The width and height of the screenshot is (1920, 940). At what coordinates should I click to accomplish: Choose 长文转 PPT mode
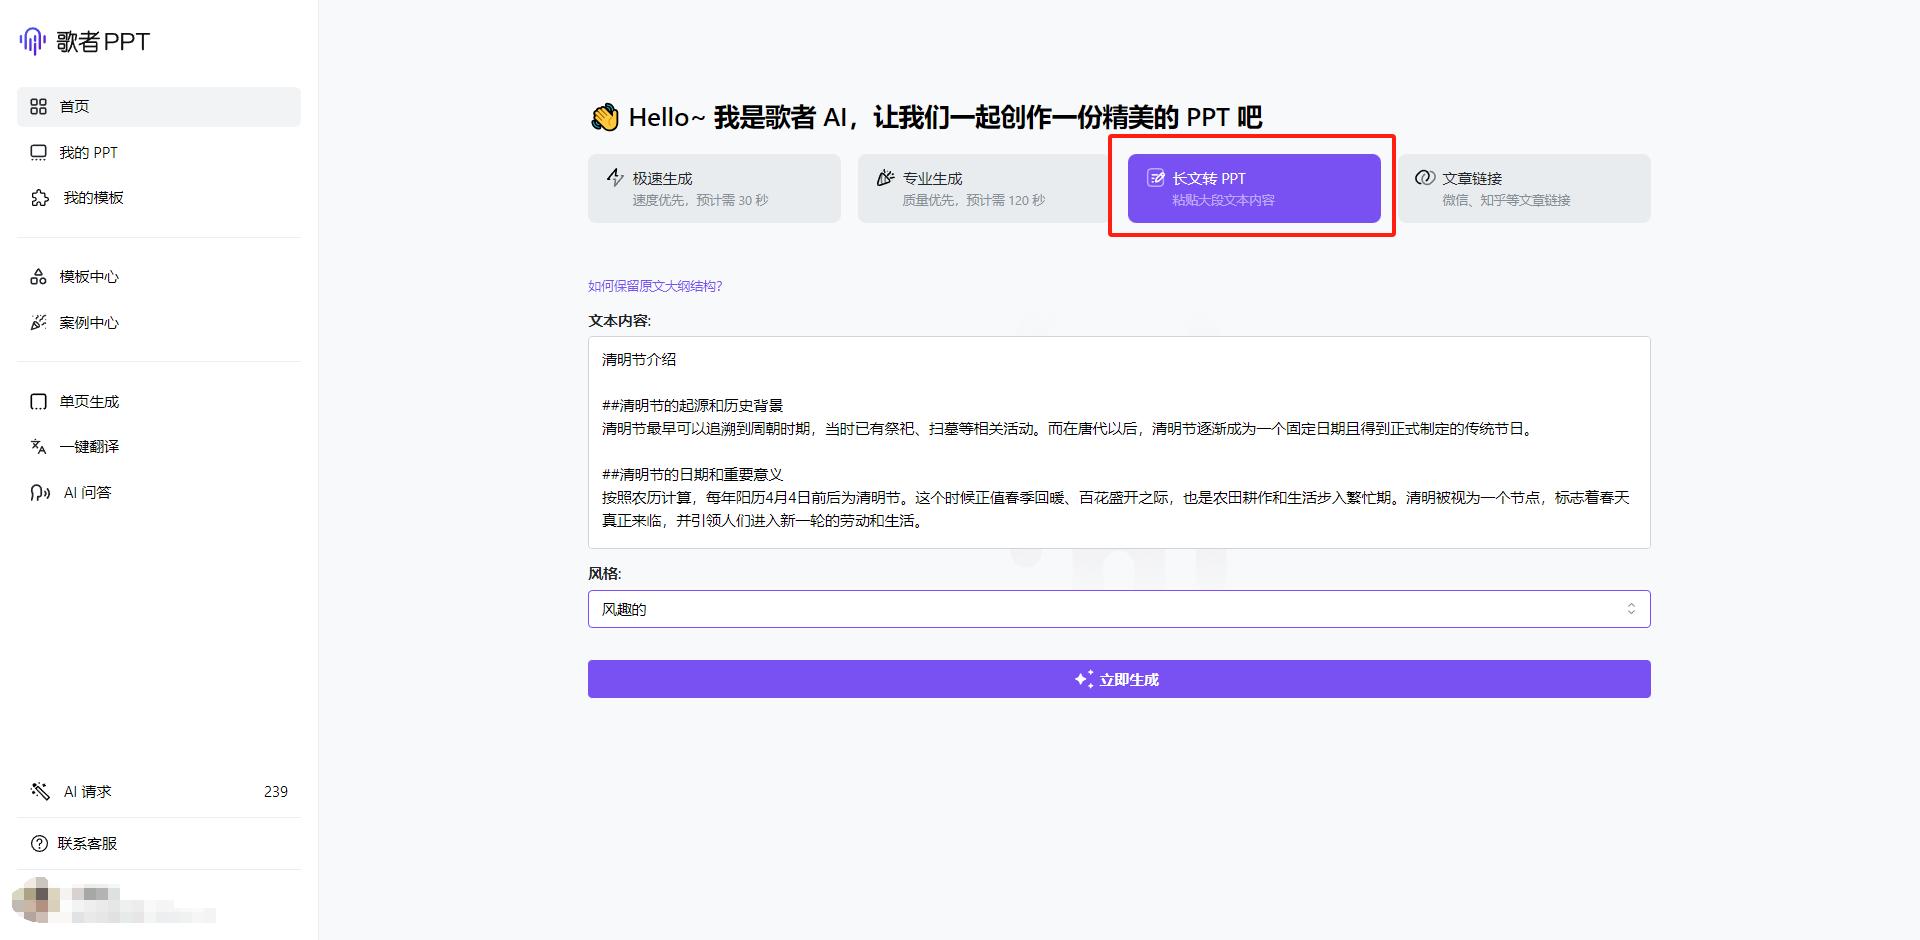[x=1252, y=188]
